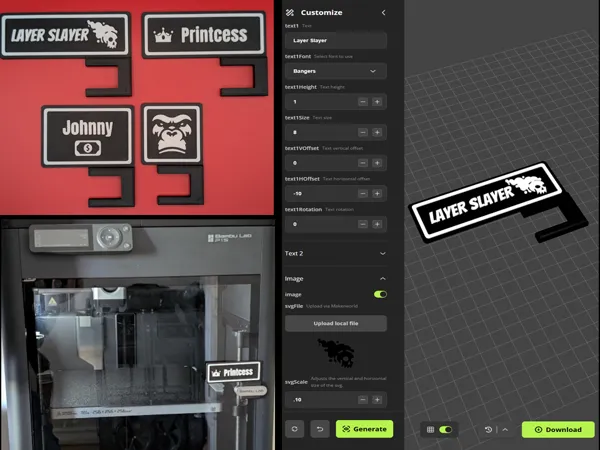Open the history clock icon in the viewer
The width and height of the screenshot is (600, 450).
(488, 430)
